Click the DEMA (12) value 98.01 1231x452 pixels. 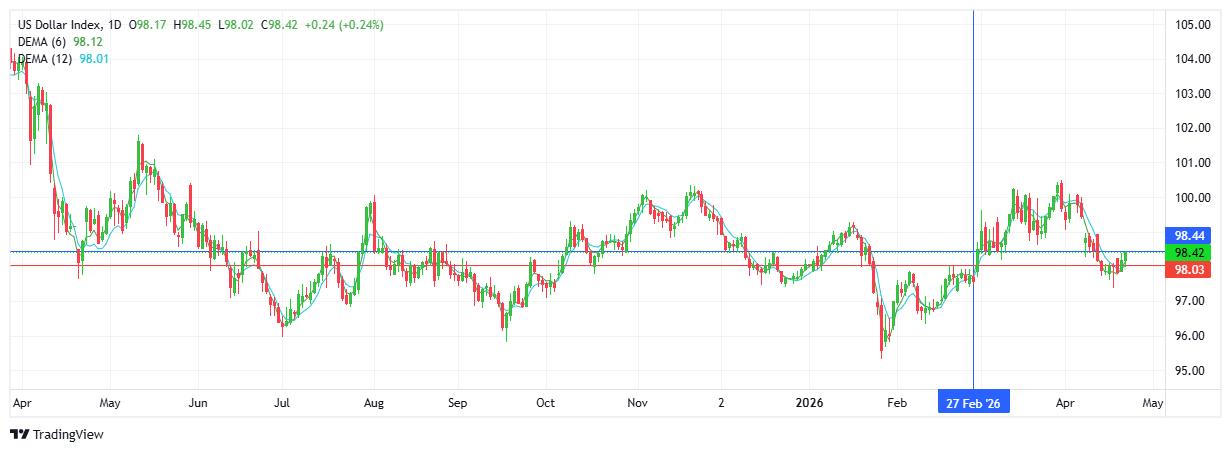[94, 59]
